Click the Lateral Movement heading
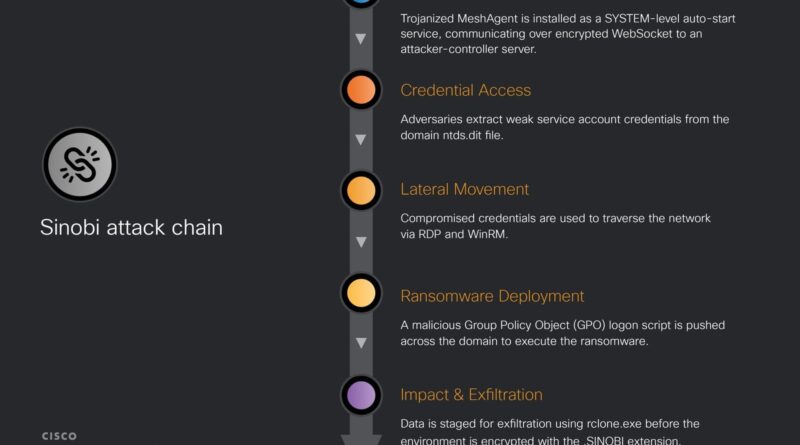The image size is (800, 445). point(464,189)
